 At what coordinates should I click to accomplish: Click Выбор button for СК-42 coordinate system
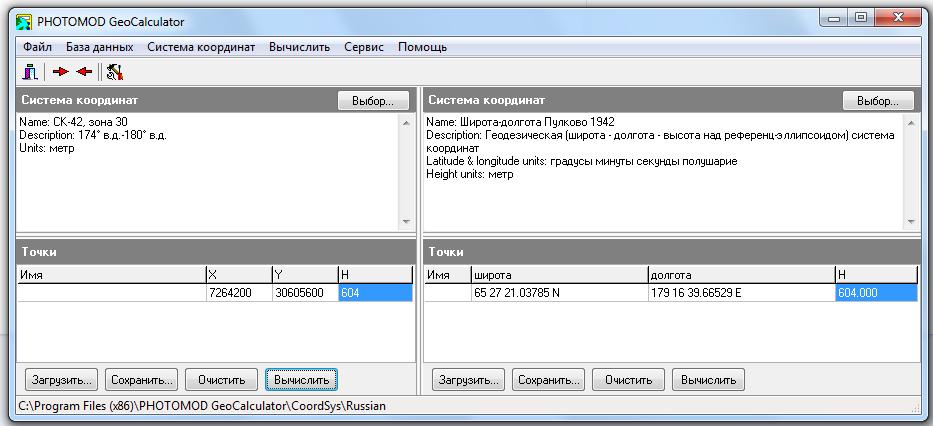(x=373, y=101)
